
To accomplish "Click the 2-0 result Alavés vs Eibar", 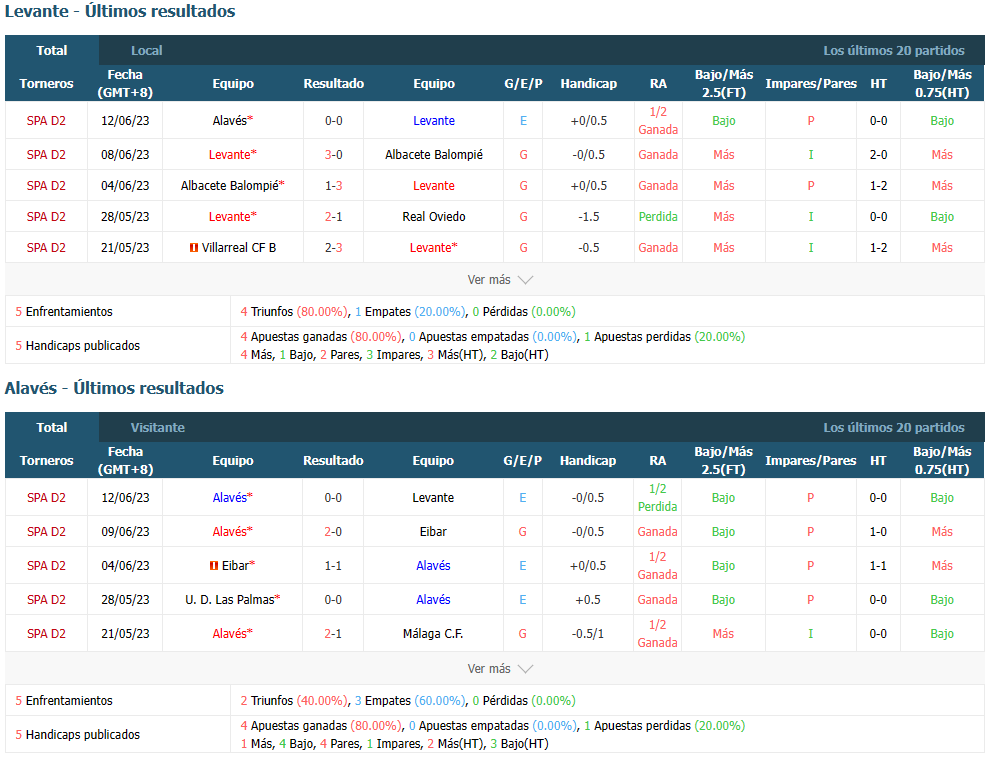I will pos(333,532).
